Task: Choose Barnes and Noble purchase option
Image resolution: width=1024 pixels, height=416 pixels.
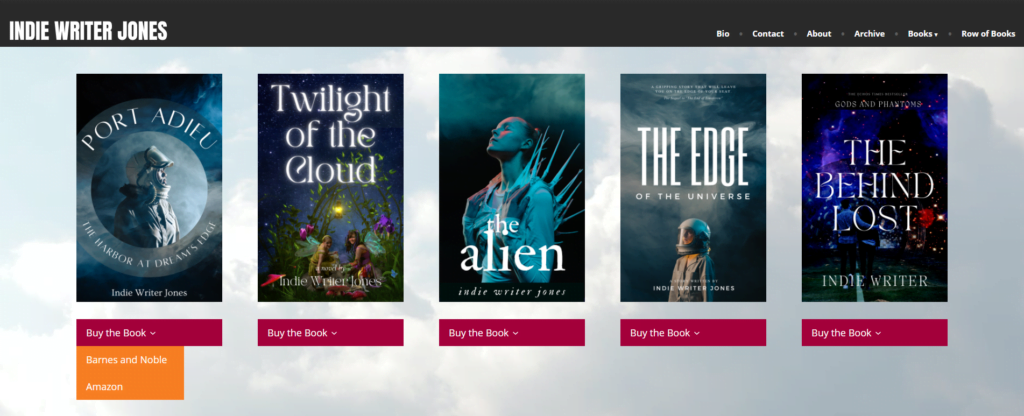Action: pos(130,360)
